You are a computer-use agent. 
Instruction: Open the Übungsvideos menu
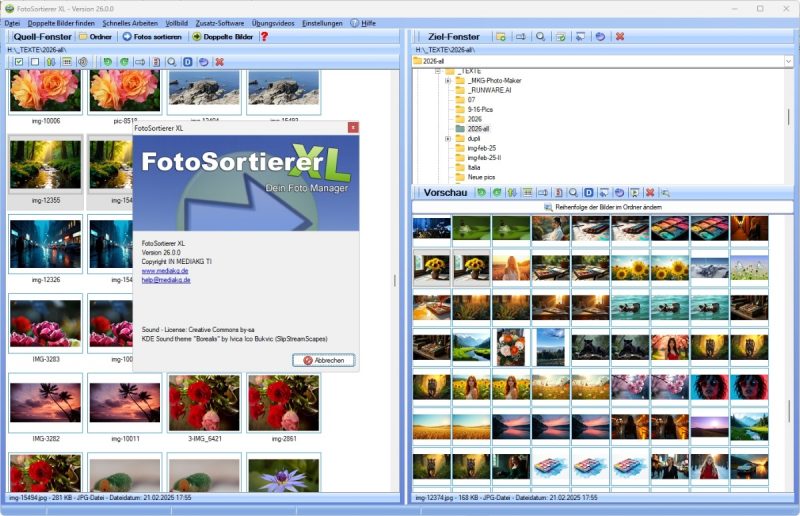tap(273, 23)
